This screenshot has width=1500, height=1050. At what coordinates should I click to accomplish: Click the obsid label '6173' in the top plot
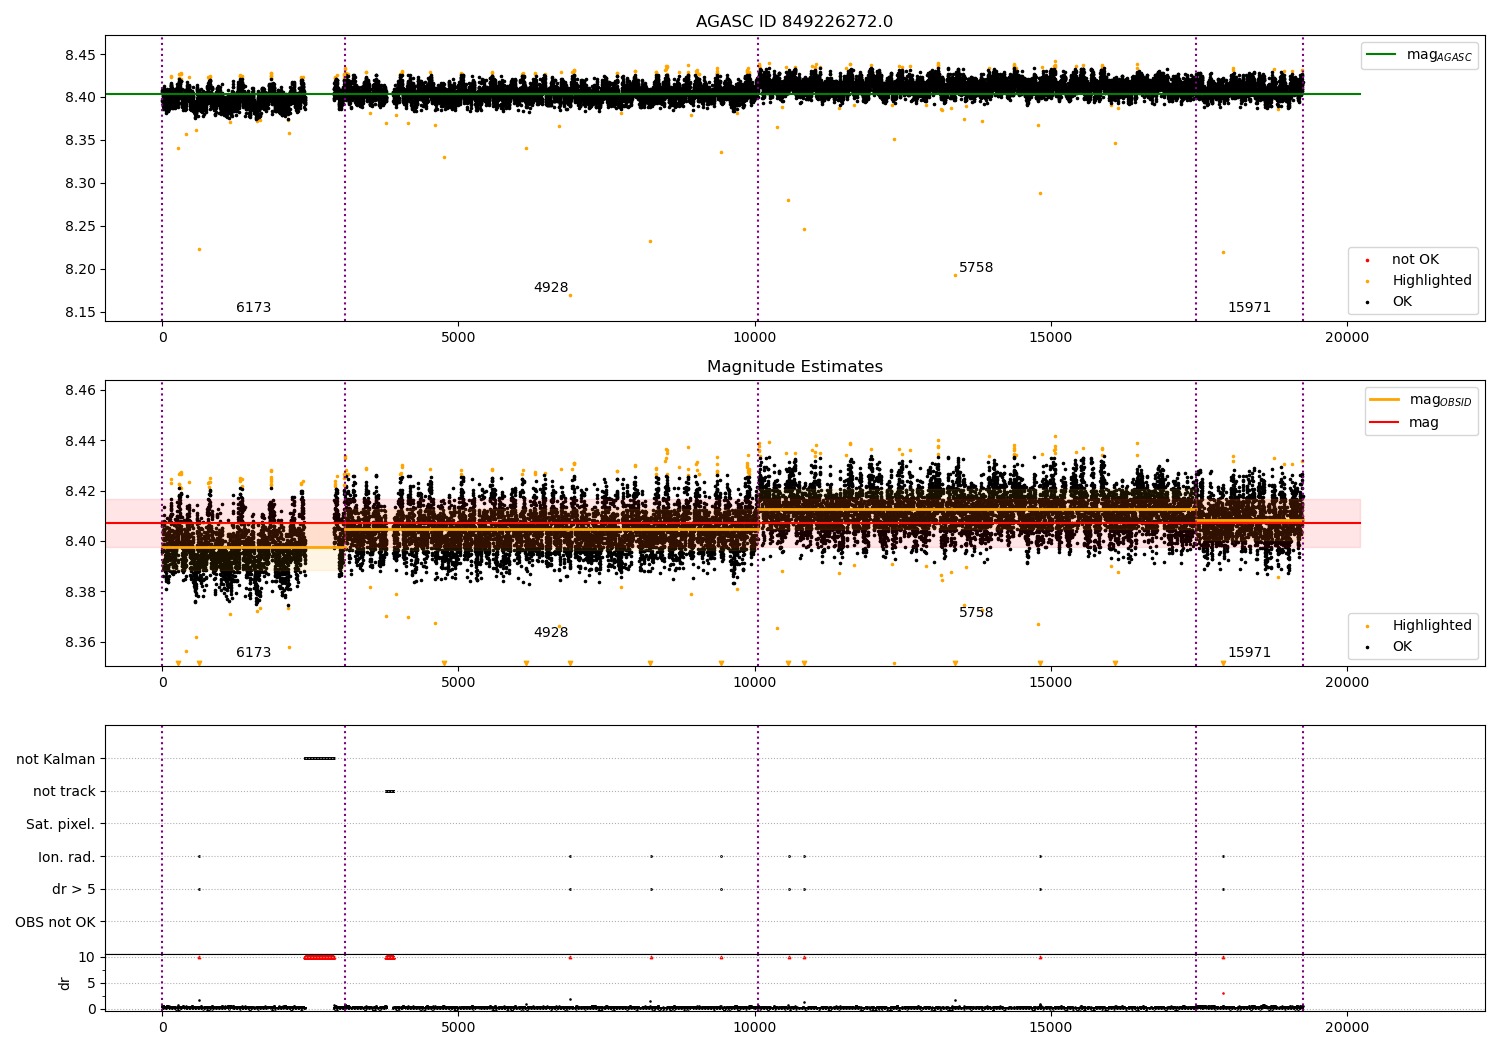253,308
